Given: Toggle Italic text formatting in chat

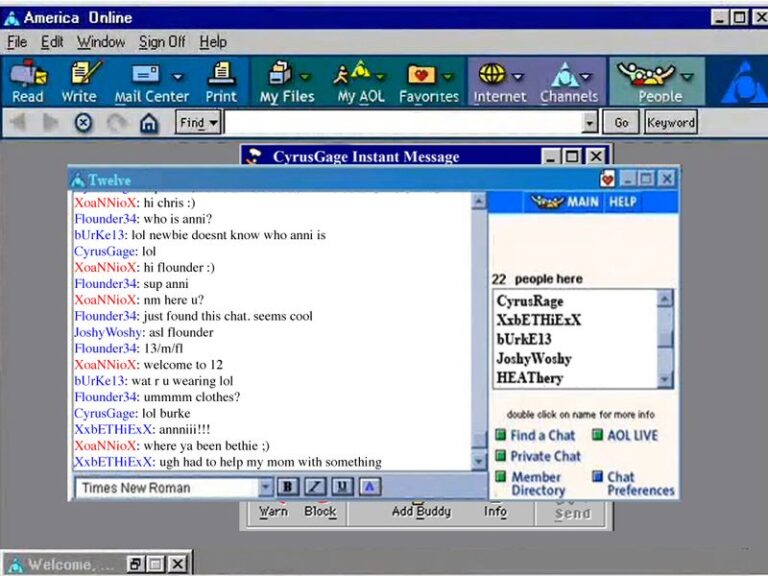Looking at the screenshot, I should (x=315, y=486).
